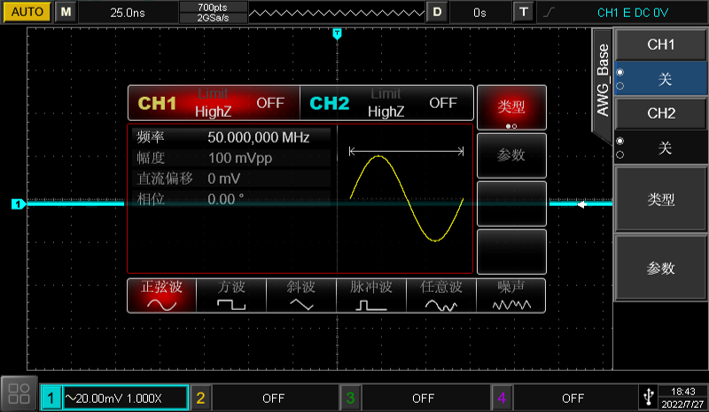This screenshot has height=412, width=709.
Task: Select the sine wave (正弦波) waveform
Action: [161, 295]
